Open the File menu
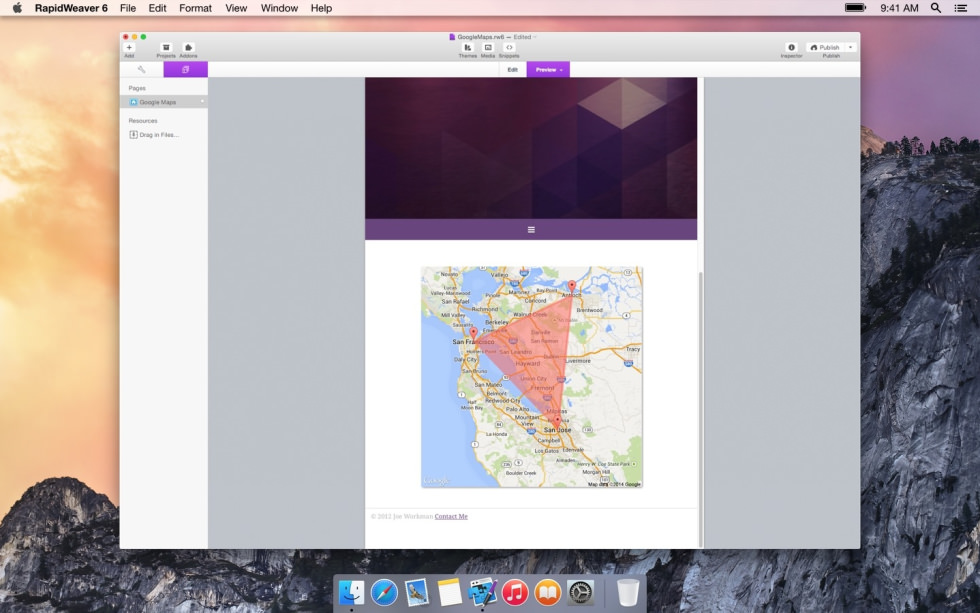980x613 pixels. [x=128, y=8]
